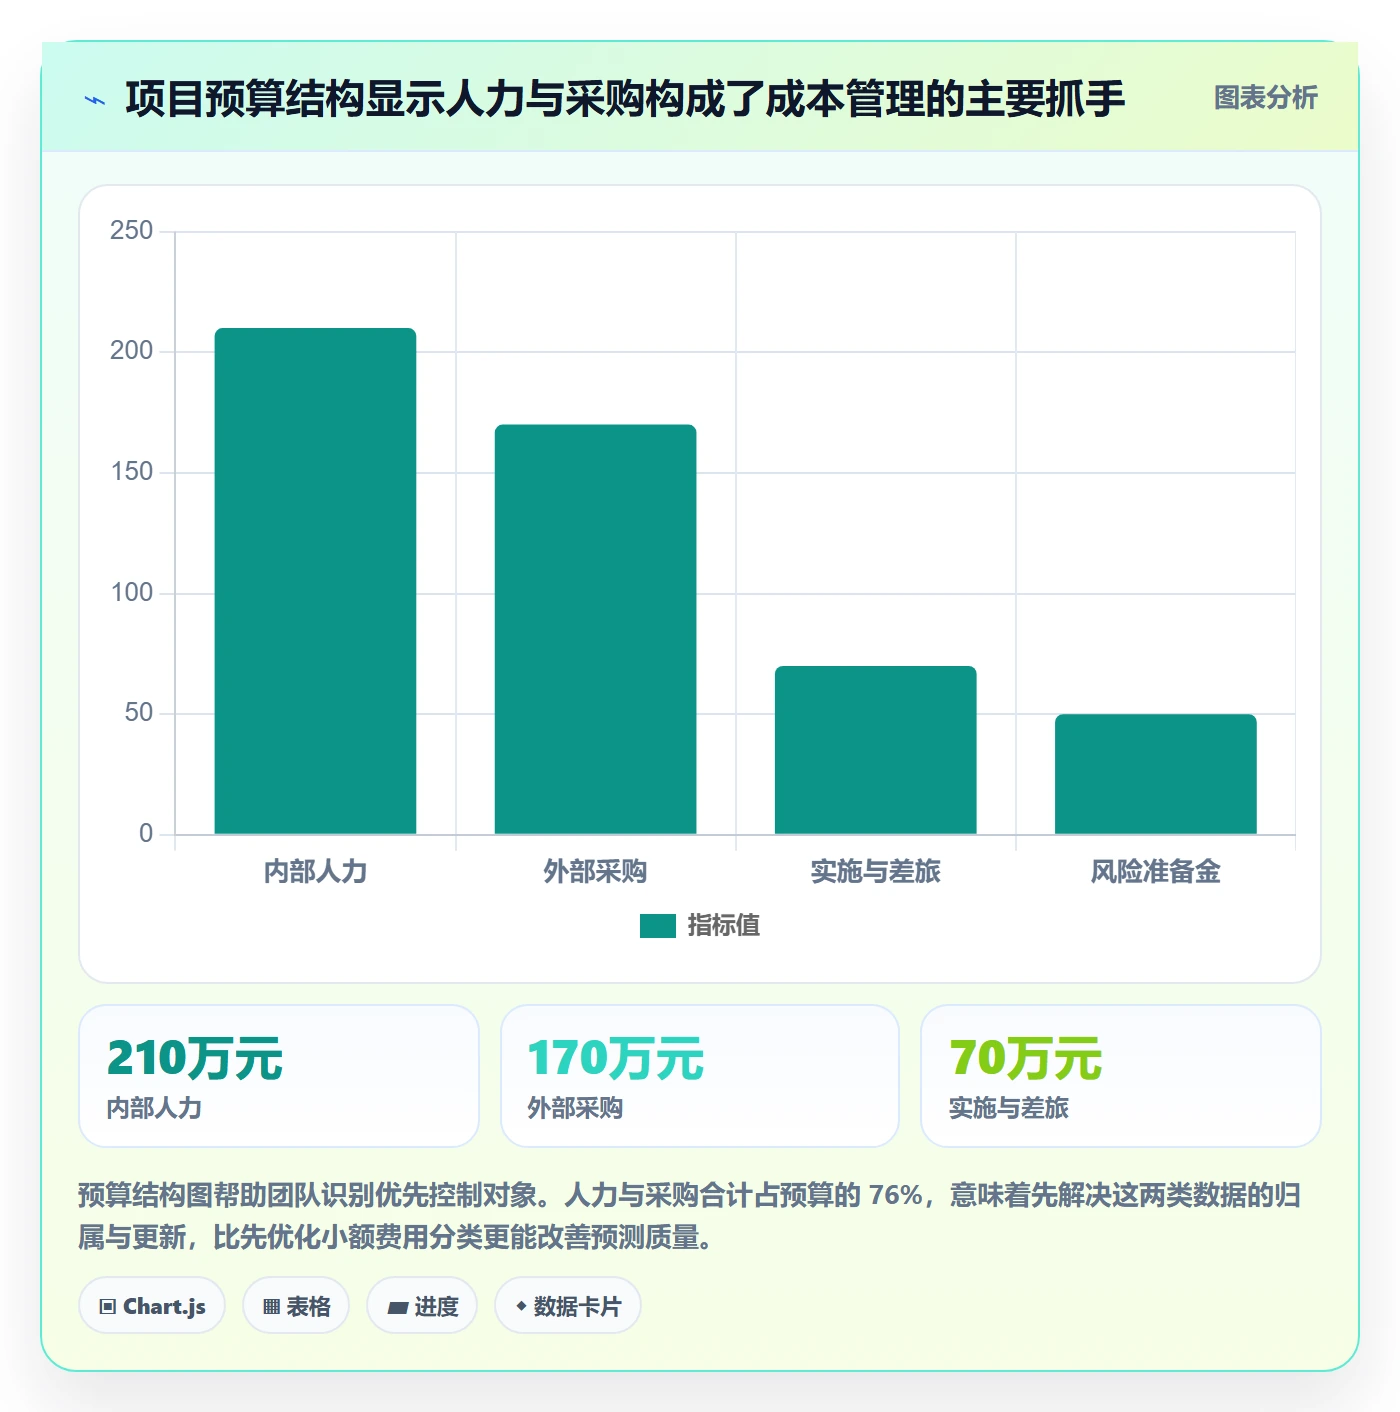Click the 200 y-axis tick label
The height and width of the screenshot is (1412, 1400).
(x=132, y=351)
